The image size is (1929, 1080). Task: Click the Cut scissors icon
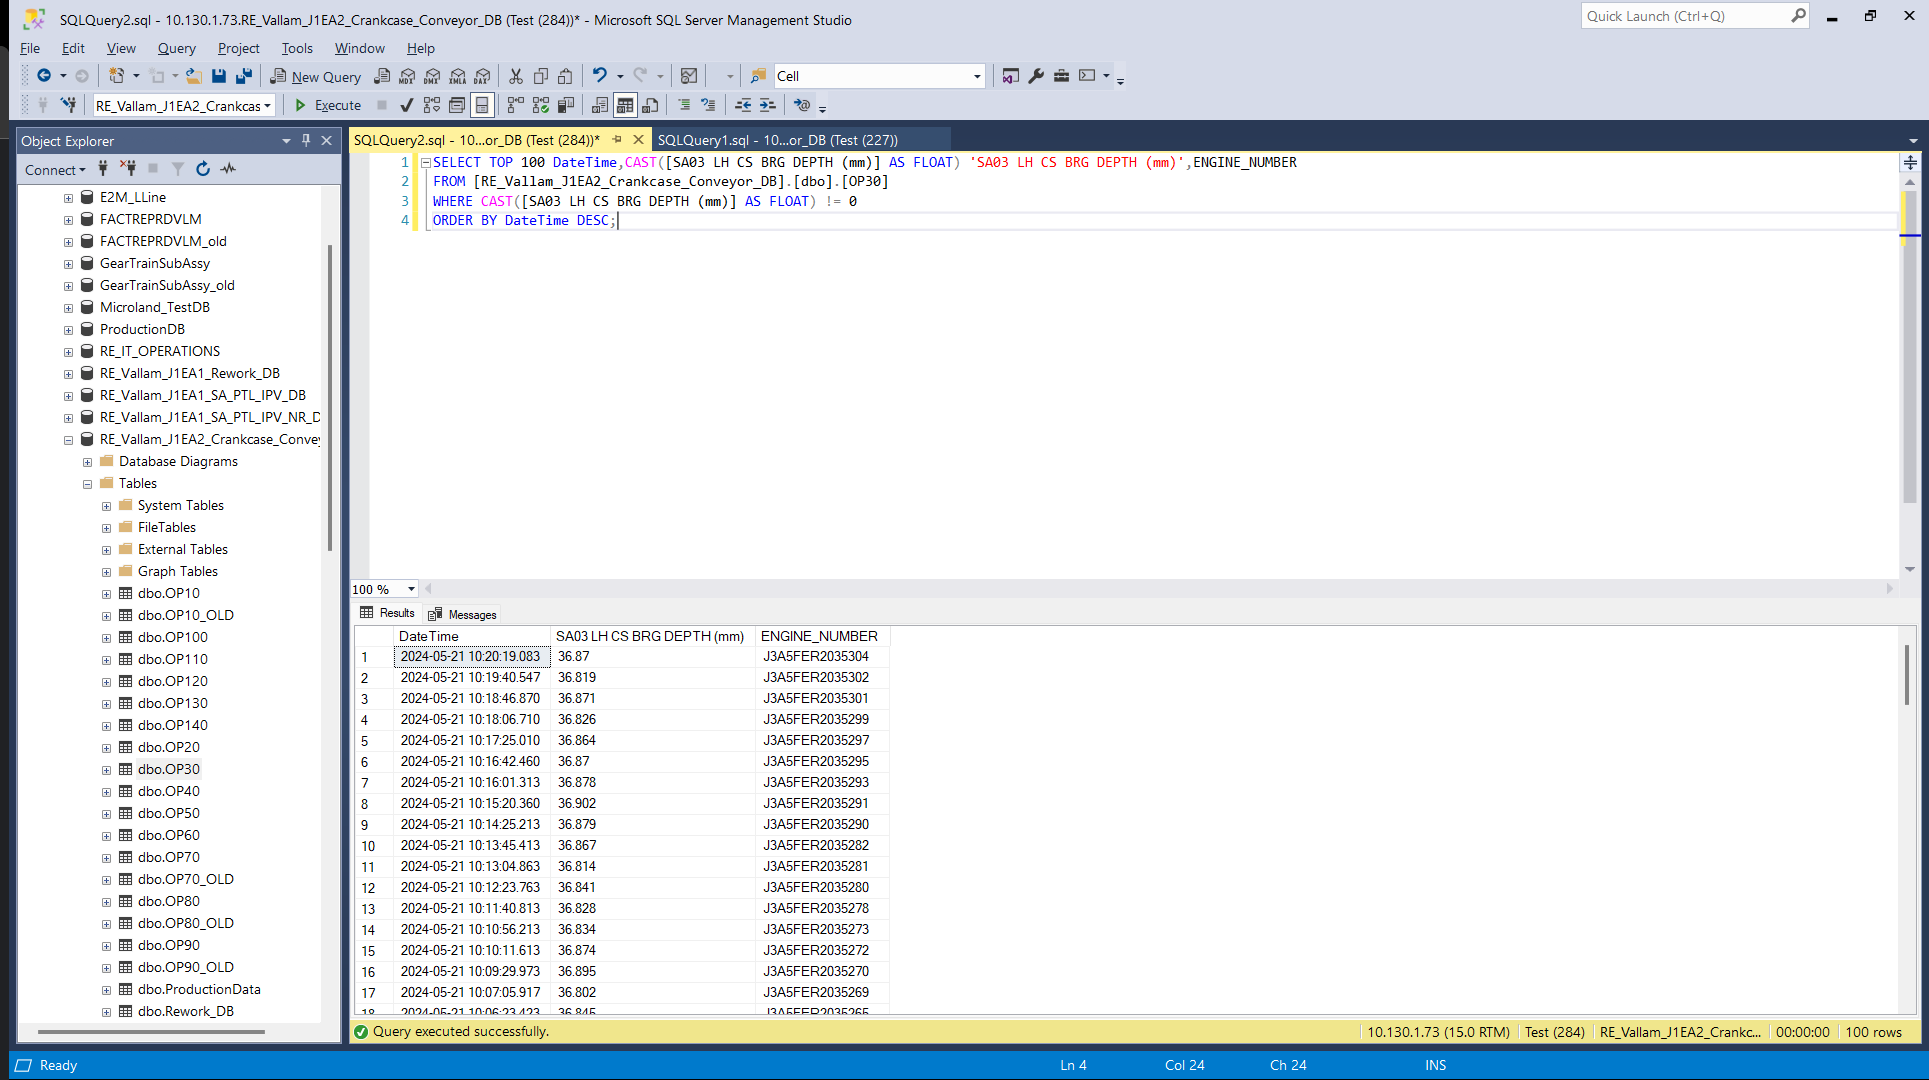pos(515,76)
